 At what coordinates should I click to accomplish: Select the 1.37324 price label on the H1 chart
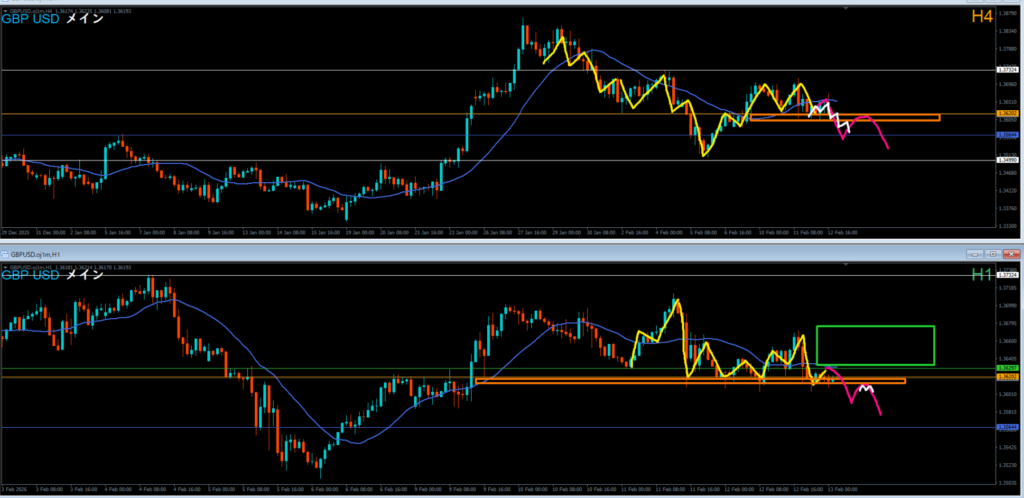pos(1009,275)
